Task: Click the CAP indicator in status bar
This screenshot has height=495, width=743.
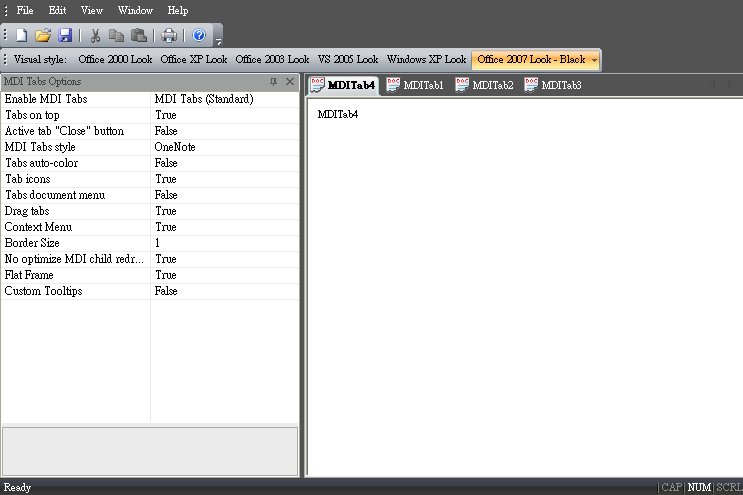Action: [671, 487]
